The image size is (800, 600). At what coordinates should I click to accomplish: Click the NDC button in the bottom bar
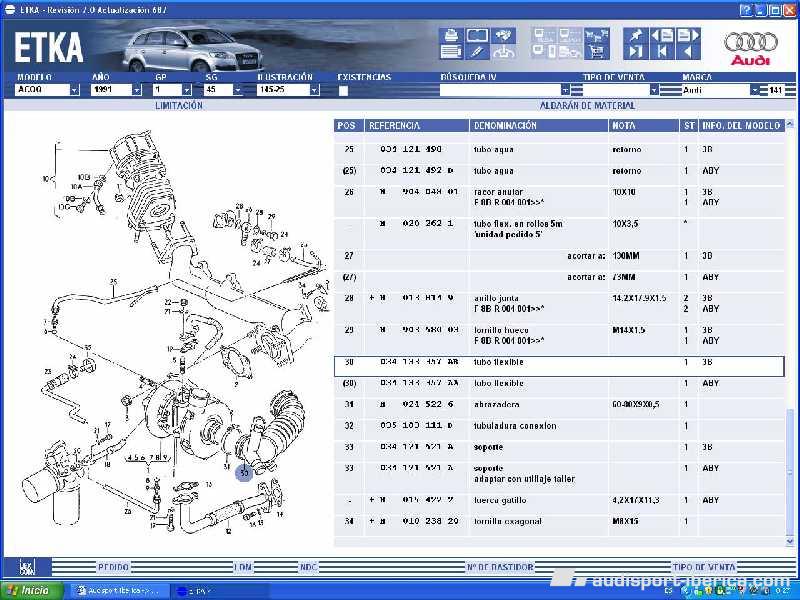pos(308,567)
